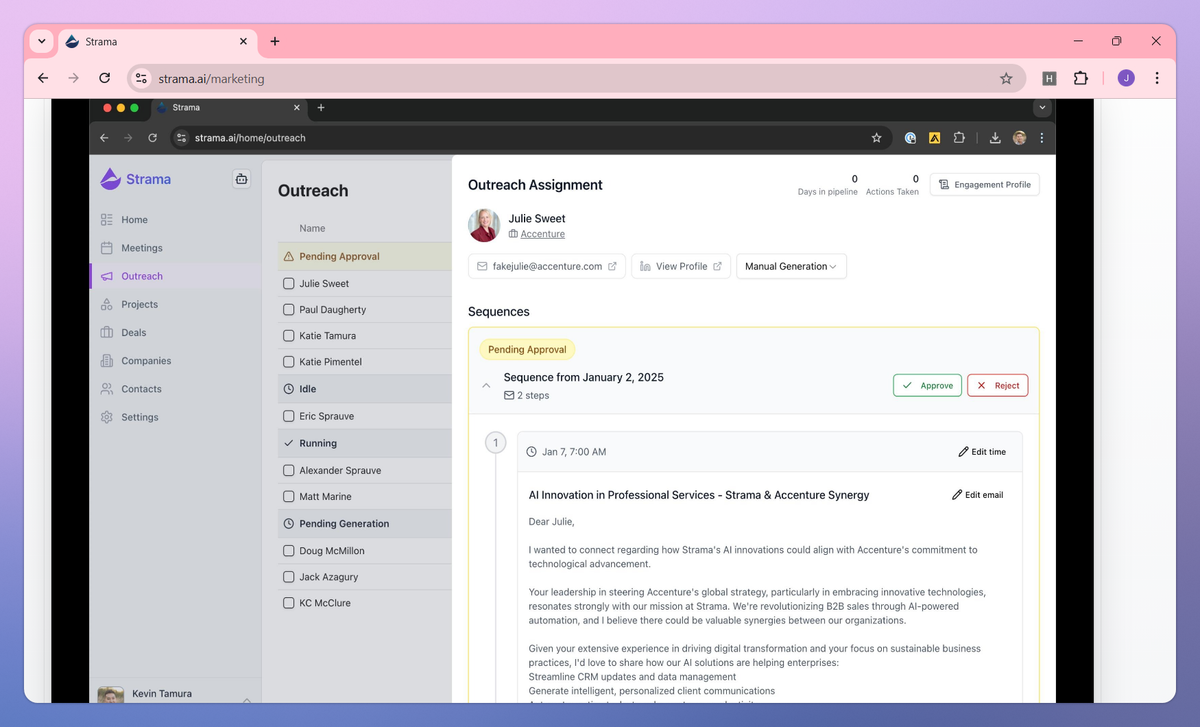Image resolution: width=1200 pixels, height=727 pixels.
Task: Click Edit email for step 1
Action: (x=977, y=495)
